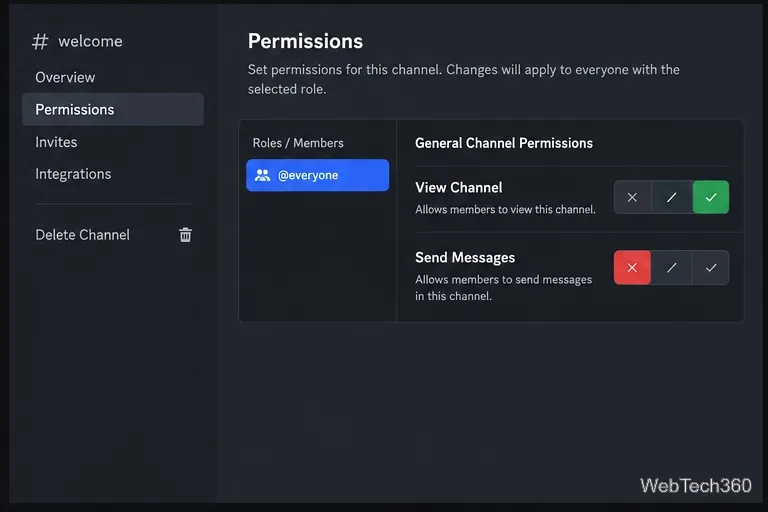
Task: Allow Send Messages with check toggle
Action: [711, 268]
